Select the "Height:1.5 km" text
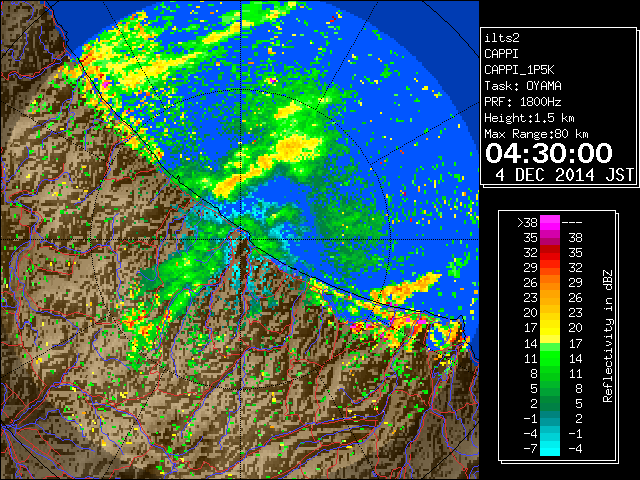 [529, 118]
